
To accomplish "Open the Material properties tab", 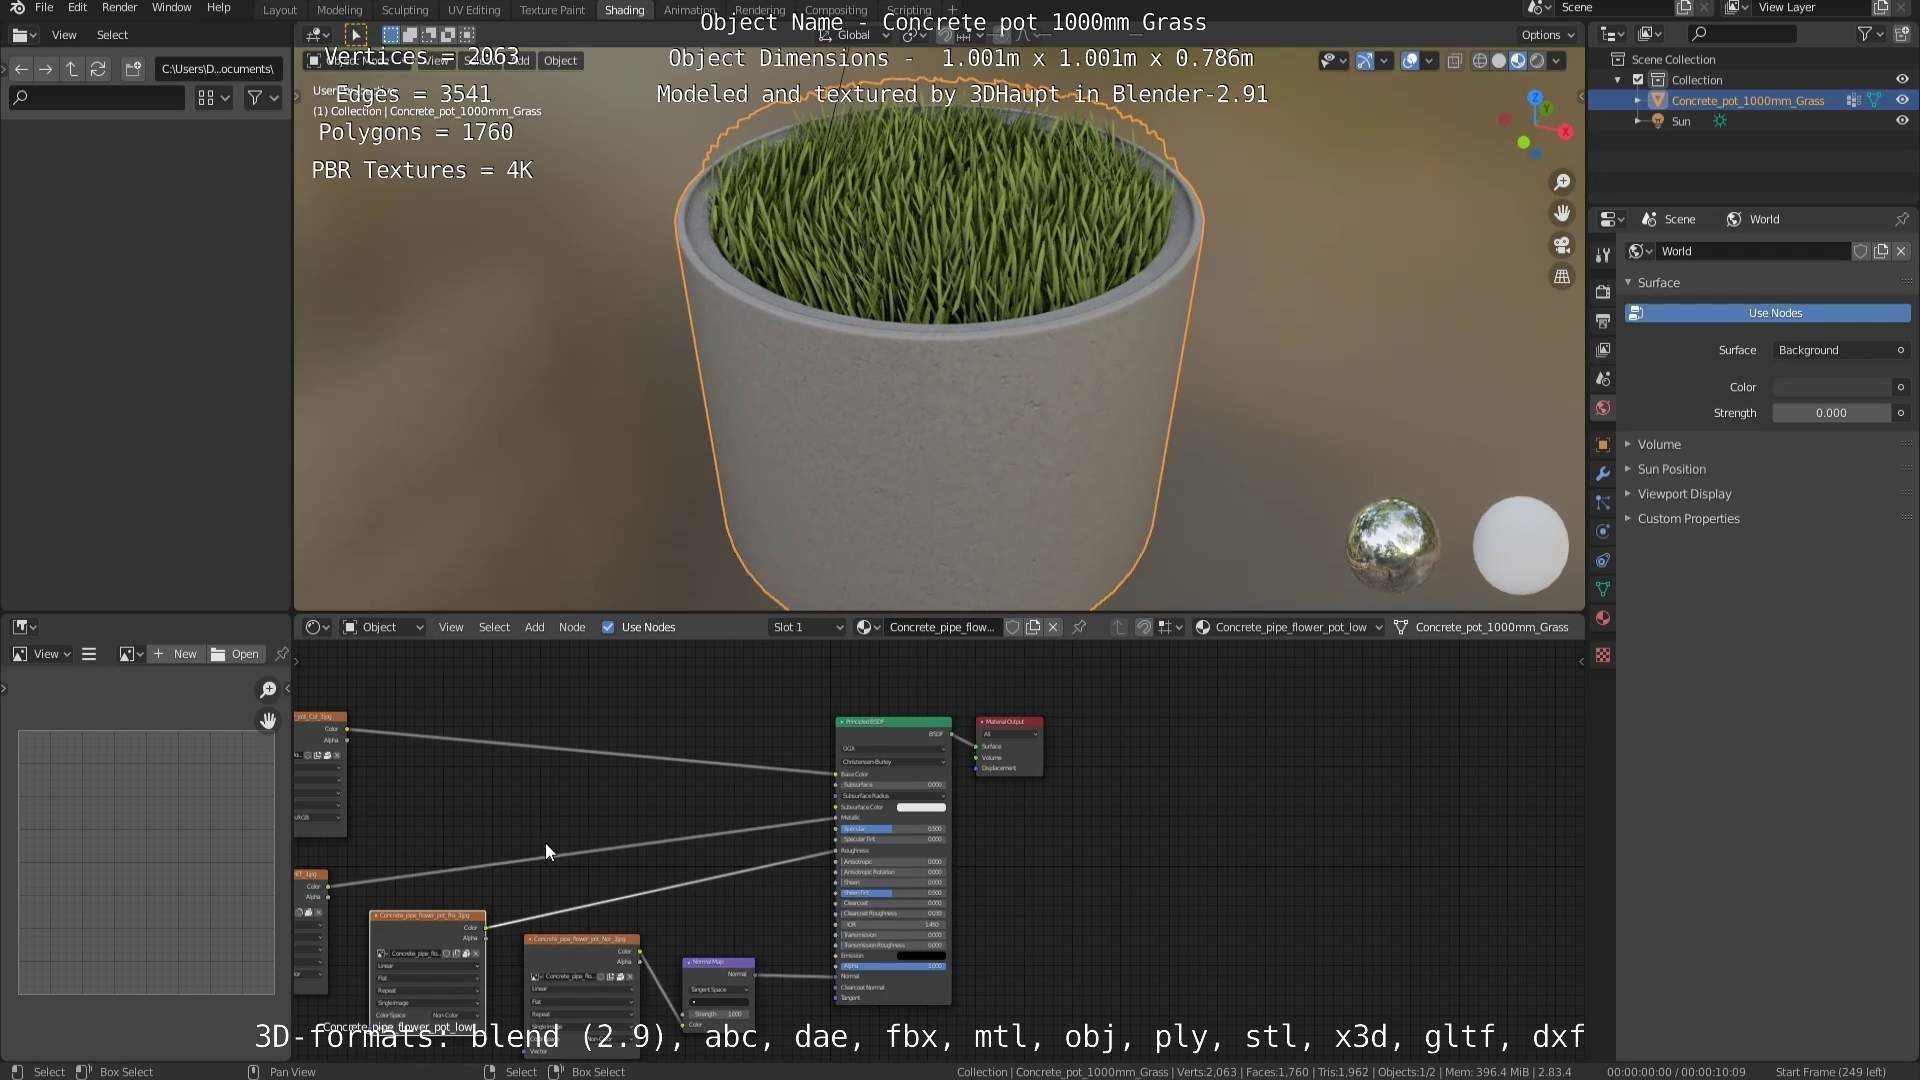I will click(x=1603, y=618).
